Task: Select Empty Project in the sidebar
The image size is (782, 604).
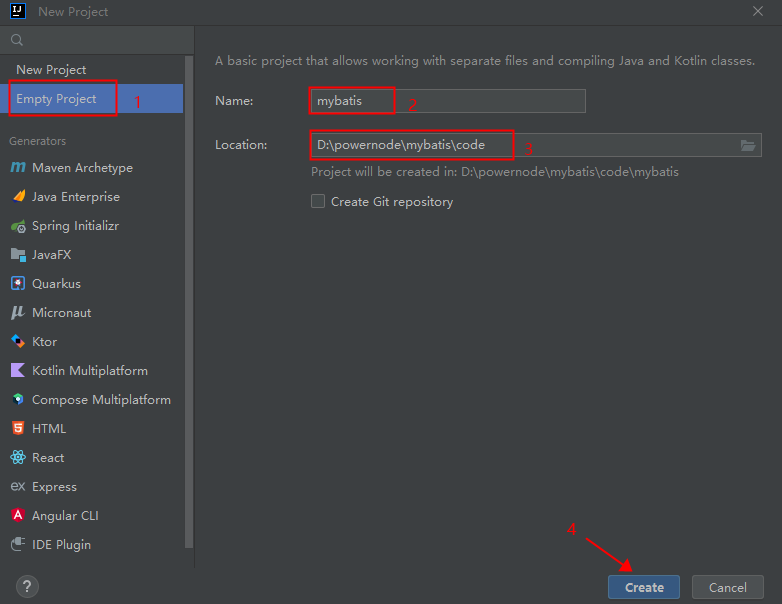Action: [56, 99]
